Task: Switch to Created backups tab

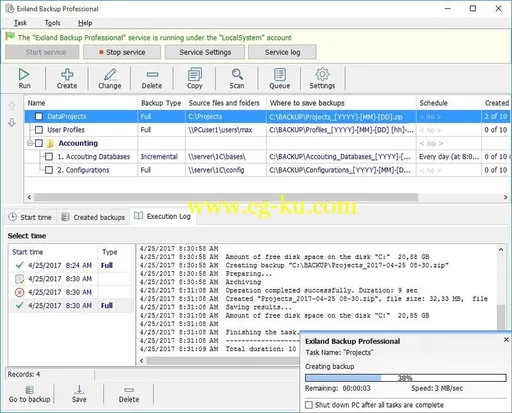Action: click(x=93, y=217)
